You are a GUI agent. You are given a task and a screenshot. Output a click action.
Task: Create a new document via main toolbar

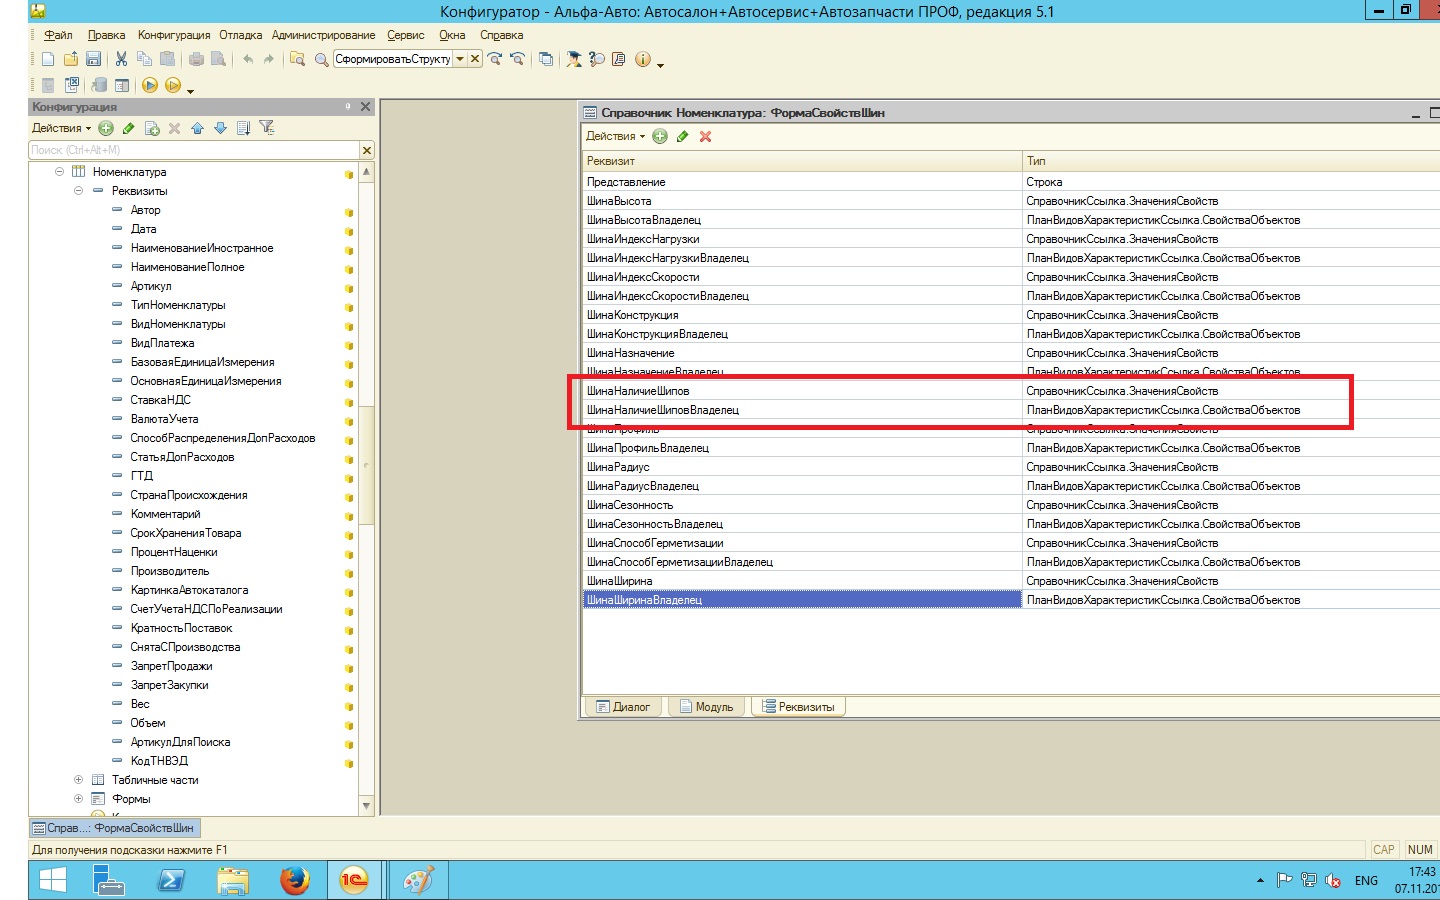click(48, 59)
